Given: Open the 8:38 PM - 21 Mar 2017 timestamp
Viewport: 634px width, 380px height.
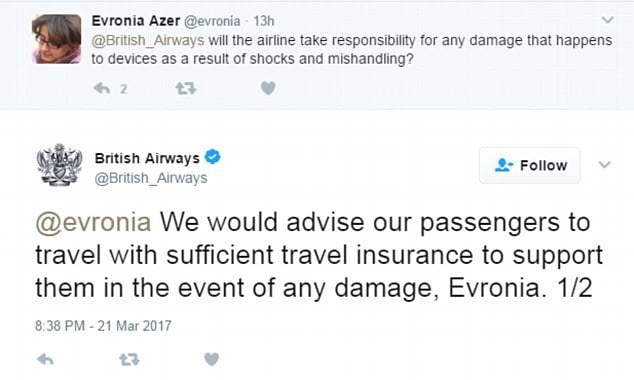Looking at the screenshot, I should pos(104,326).
